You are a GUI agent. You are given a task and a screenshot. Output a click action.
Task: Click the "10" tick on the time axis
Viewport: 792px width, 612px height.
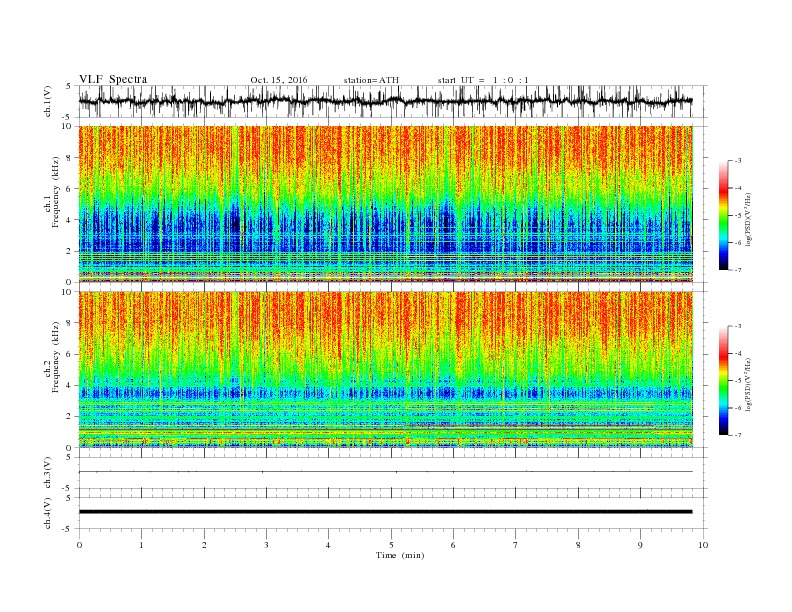[x=703, y=545]
